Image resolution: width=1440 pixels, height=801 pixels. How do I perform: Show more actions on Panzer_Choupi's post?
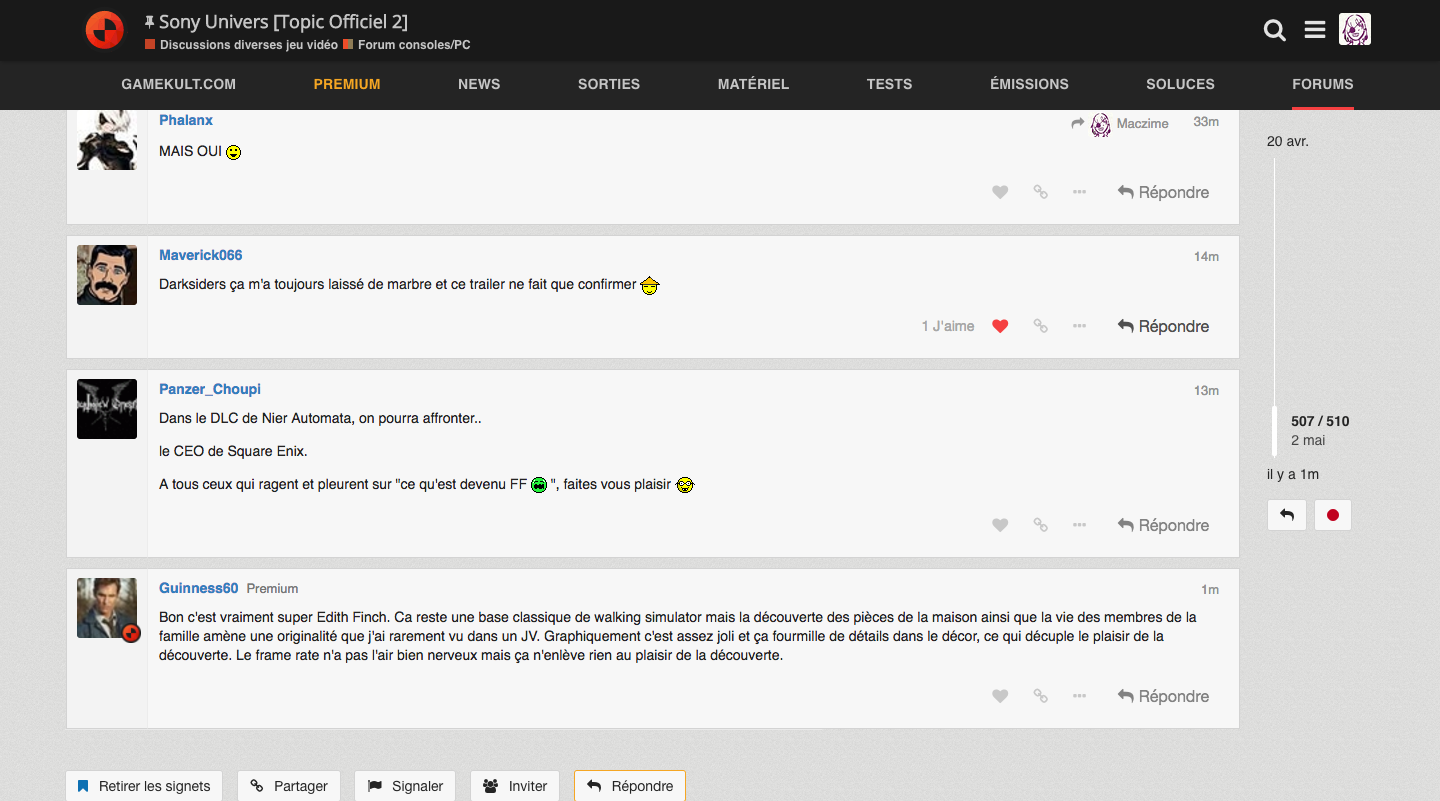pos(1079,525)
